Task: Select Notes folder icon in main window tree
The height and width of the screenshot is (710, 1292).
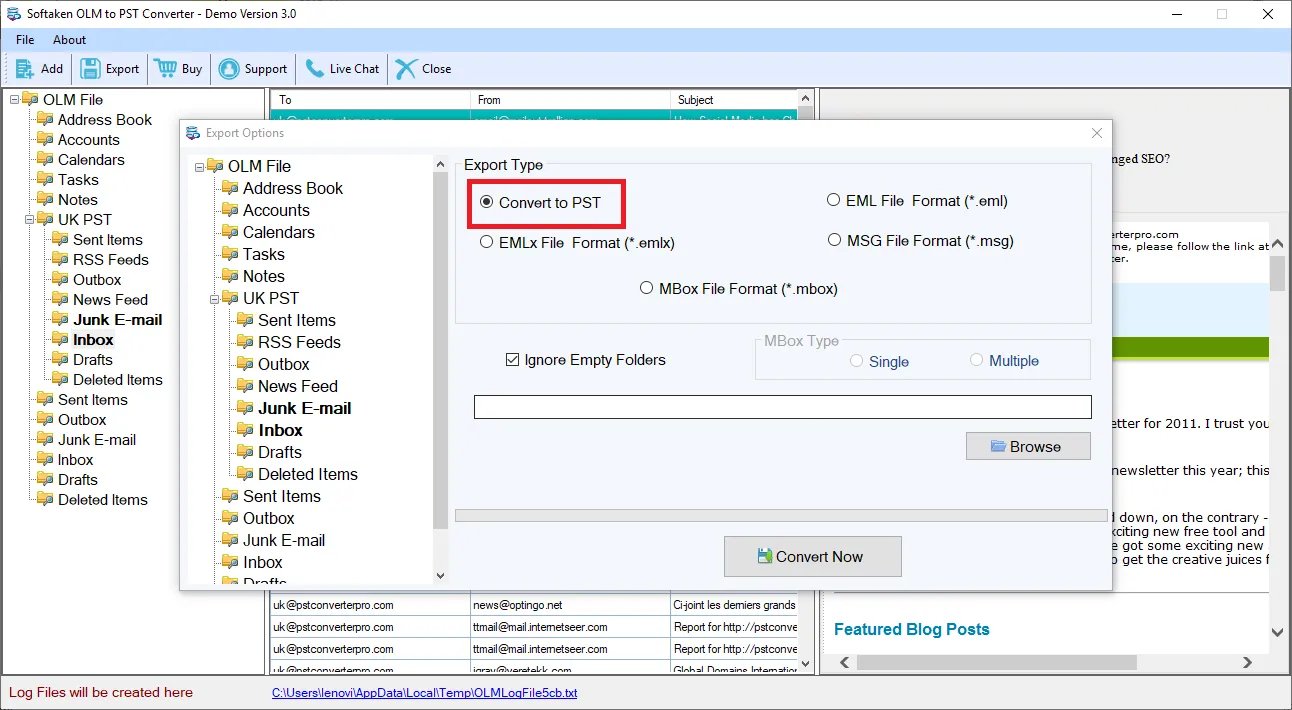Action: coord(45,200)
